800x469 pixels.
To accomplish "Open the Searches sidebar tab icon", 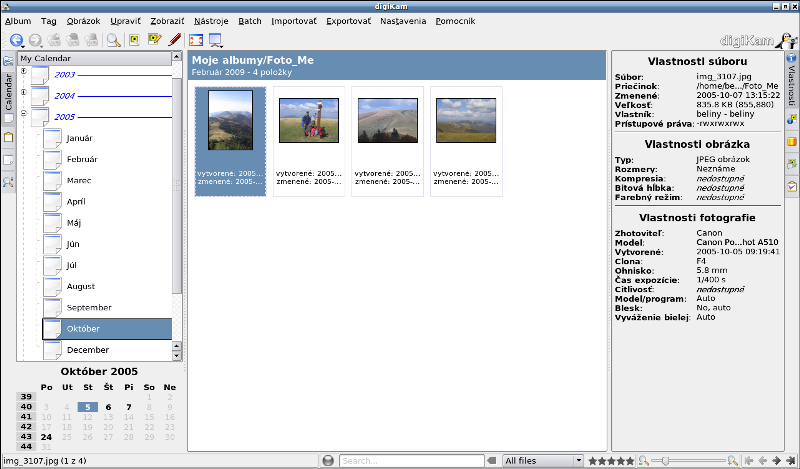I will [x=8, y=182].
